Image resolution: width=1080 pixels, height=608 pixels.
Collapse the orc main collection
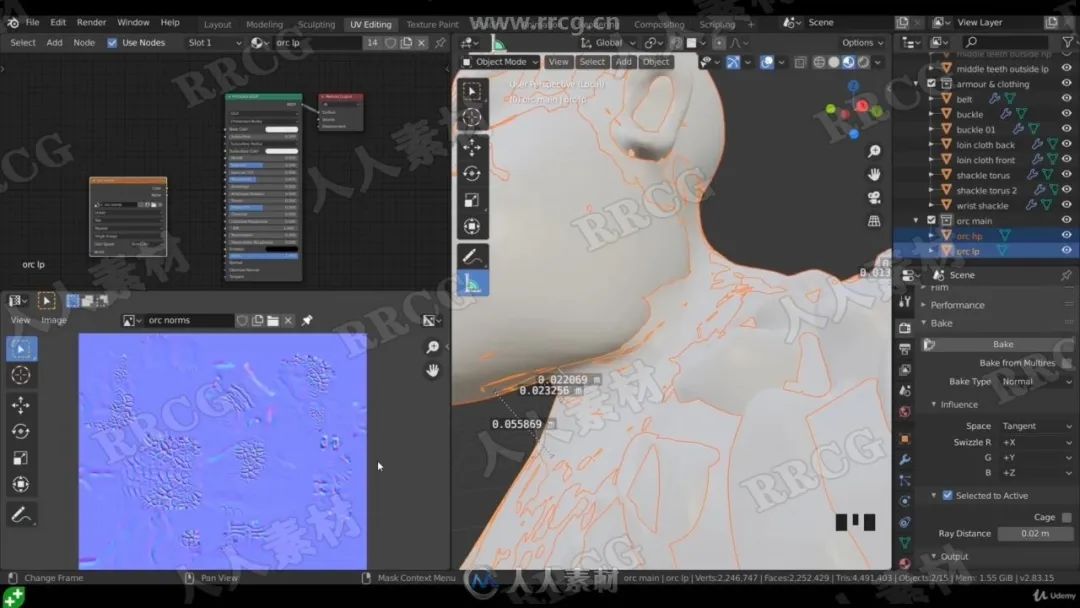[916, 221]
